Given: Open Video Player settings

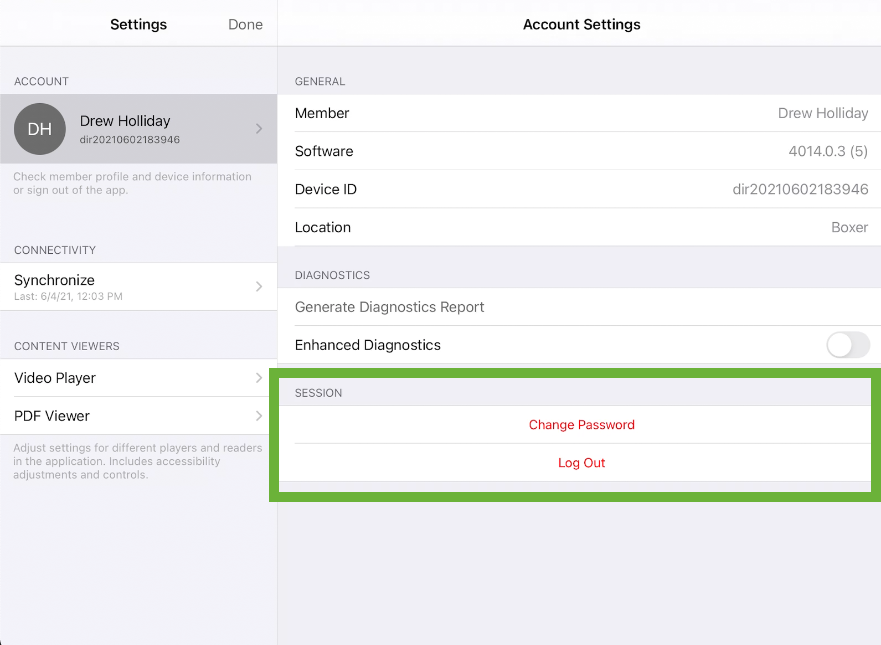Looking at the screenshot, I should point(138,378).
